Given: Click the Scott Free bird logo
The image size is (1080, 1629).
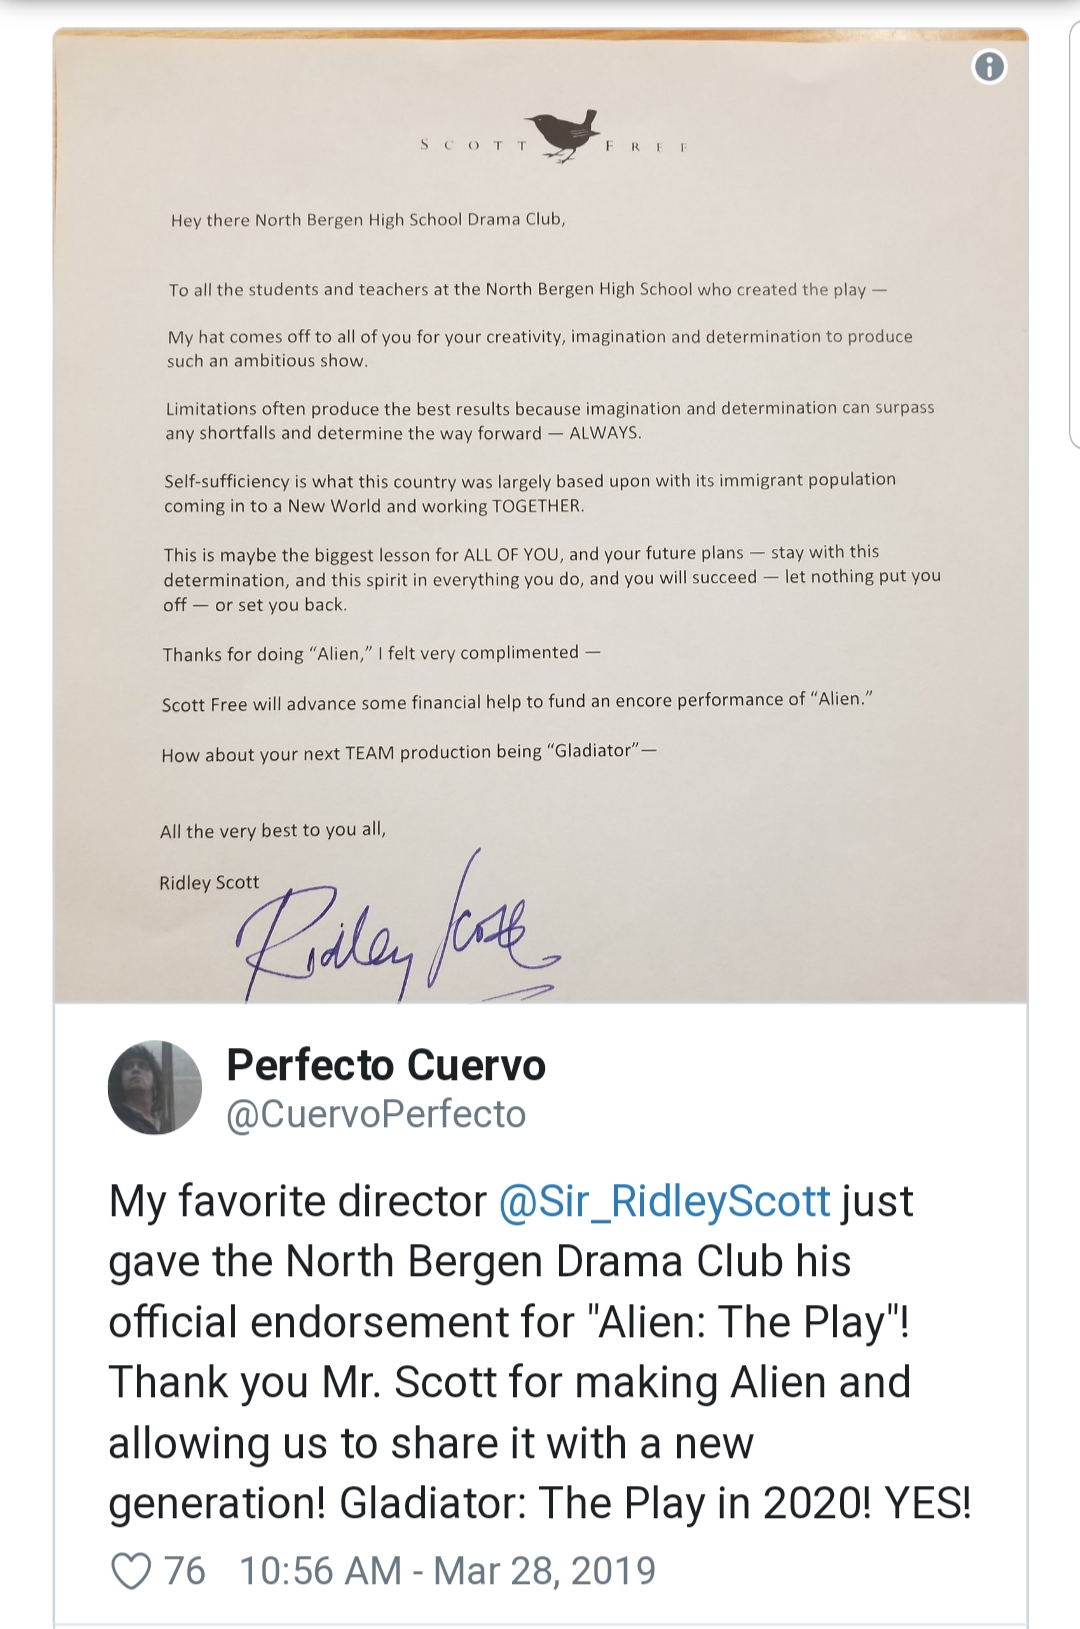Looking at the screenshot, I should coord(563,134).
